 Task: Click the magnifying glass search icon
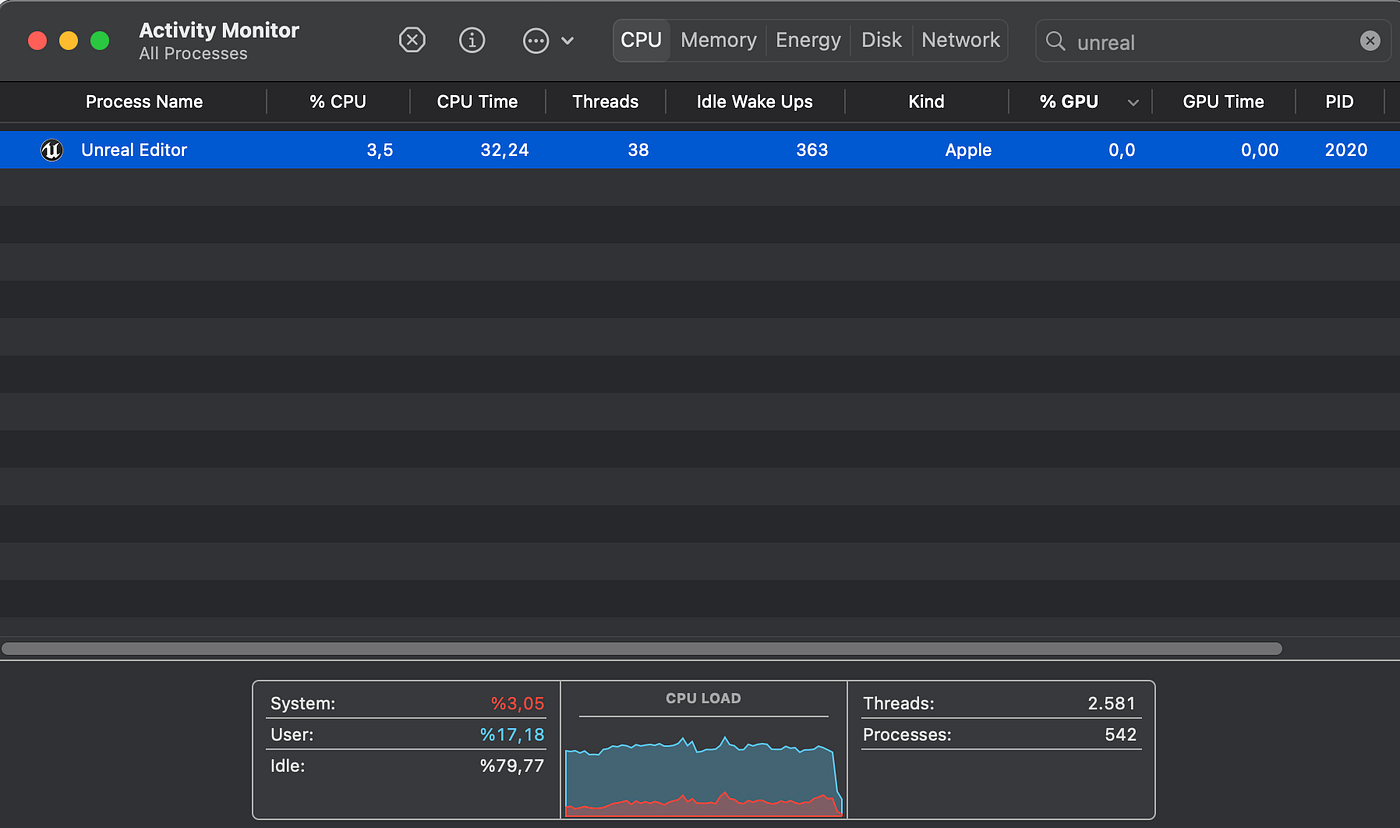[x=1055, y=41]
